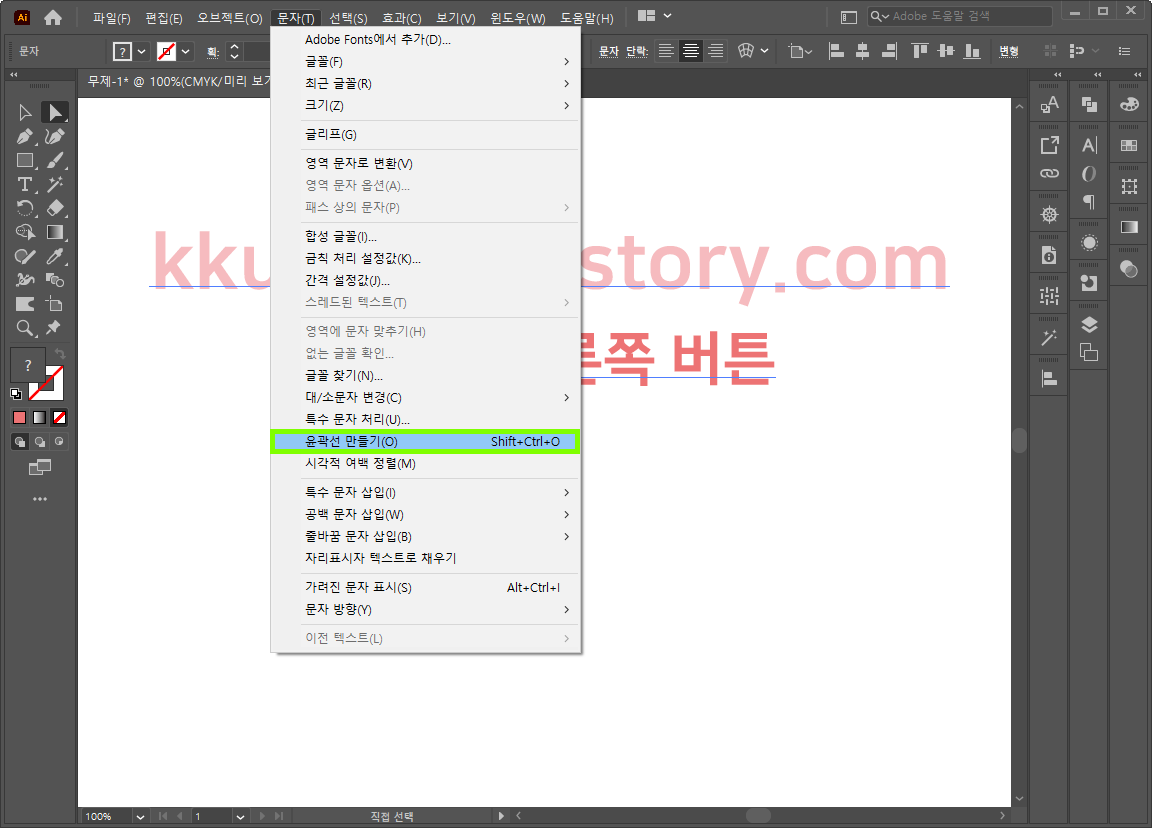The height and width of the screenshot is (828, 1152).
Task: Enable Draw Normal mode
Action: pos(20,442)
